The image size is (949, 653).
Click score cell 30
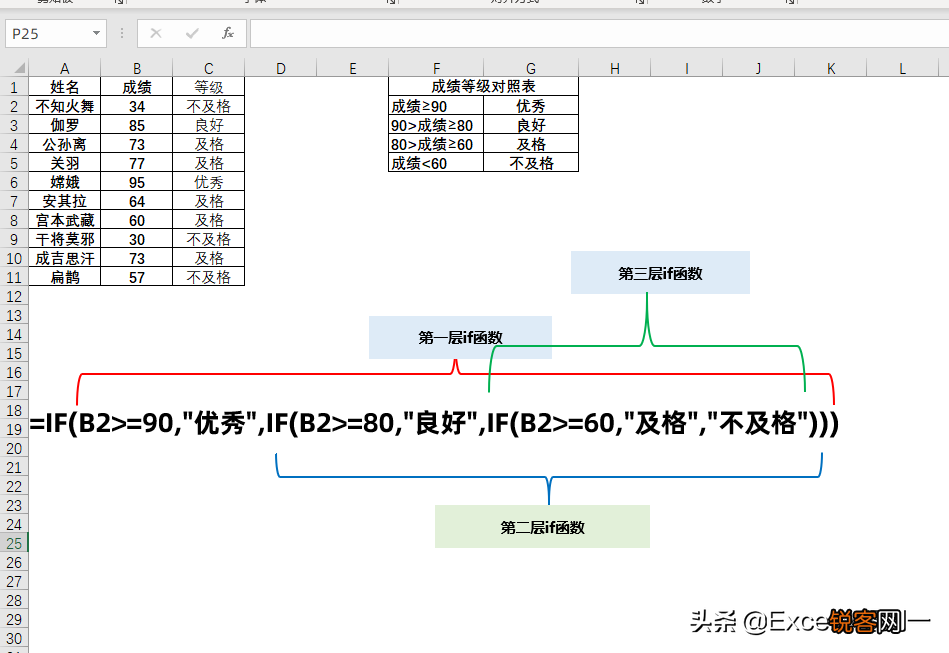[x=137, y=239]
